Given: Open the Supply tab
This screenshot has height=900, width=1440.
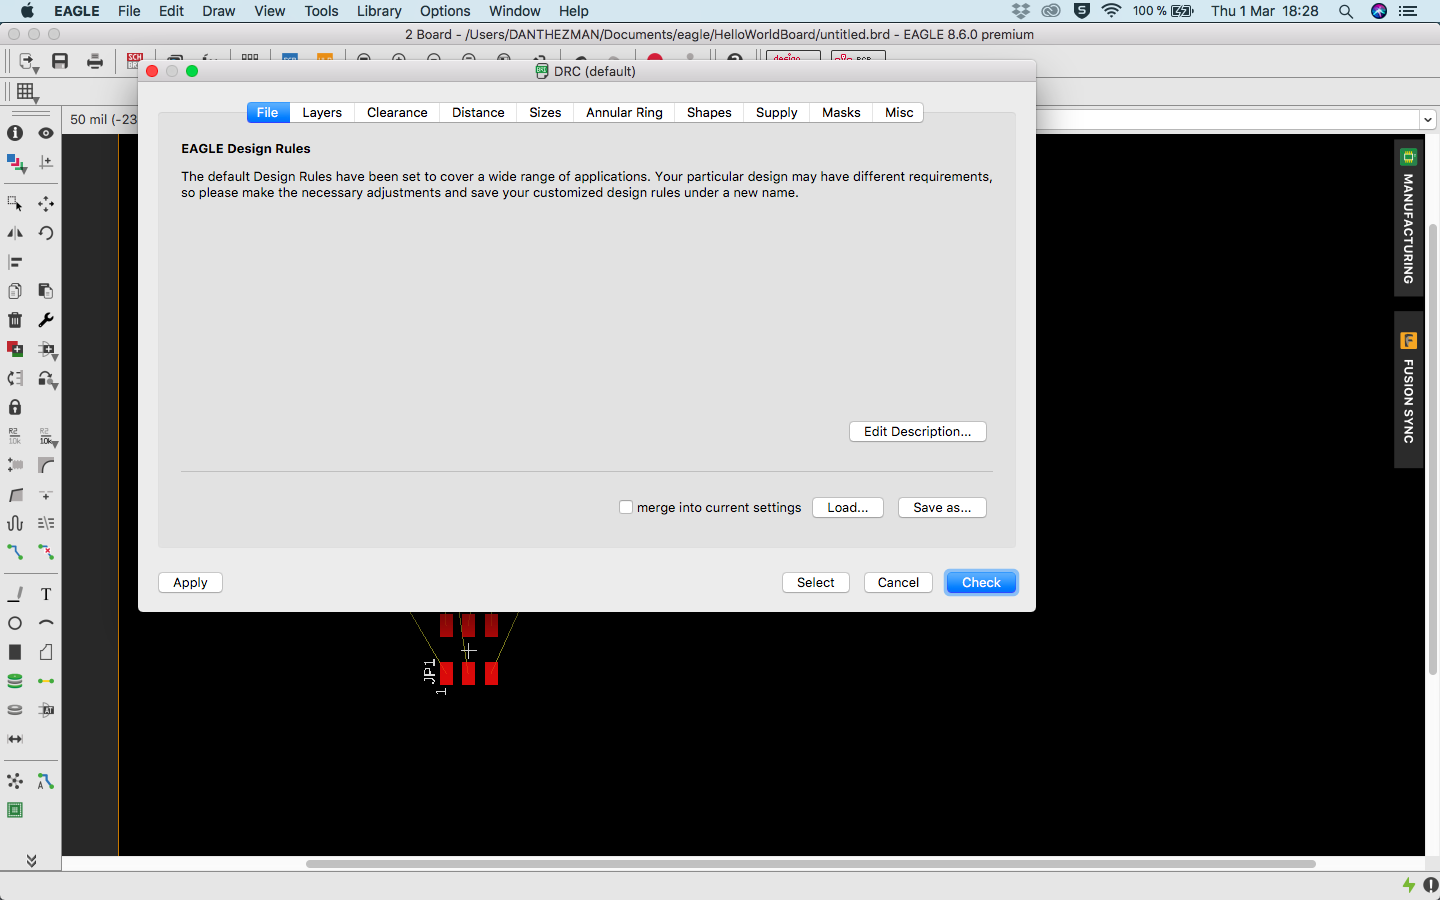Looking at the screenshot, I should [777, 113].
